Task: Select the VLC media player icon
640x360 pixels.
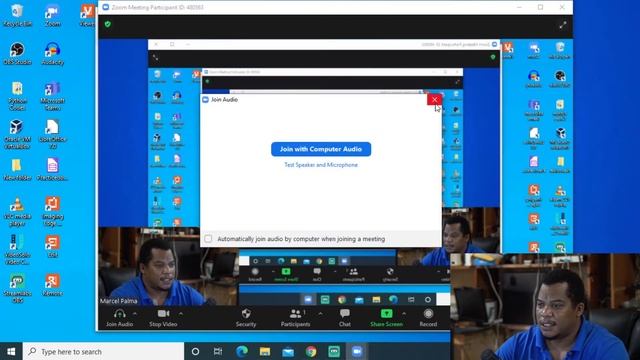Action: tap(17, 211)
